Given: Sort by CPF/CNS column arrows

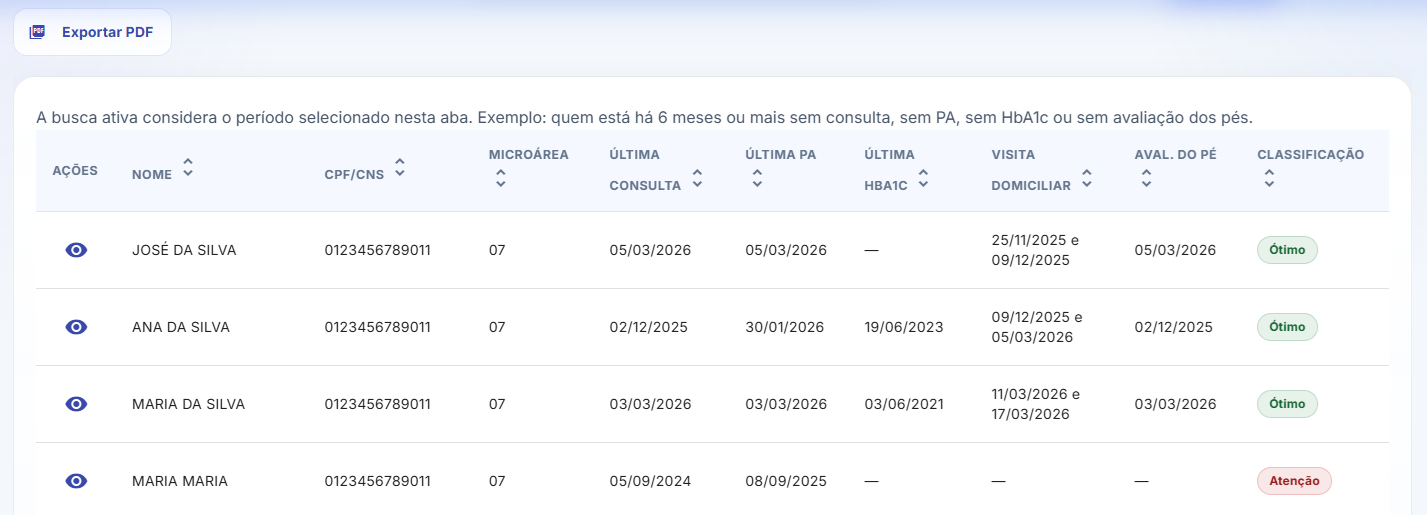Looking at the screenshot, I should (x=400, y=168).
